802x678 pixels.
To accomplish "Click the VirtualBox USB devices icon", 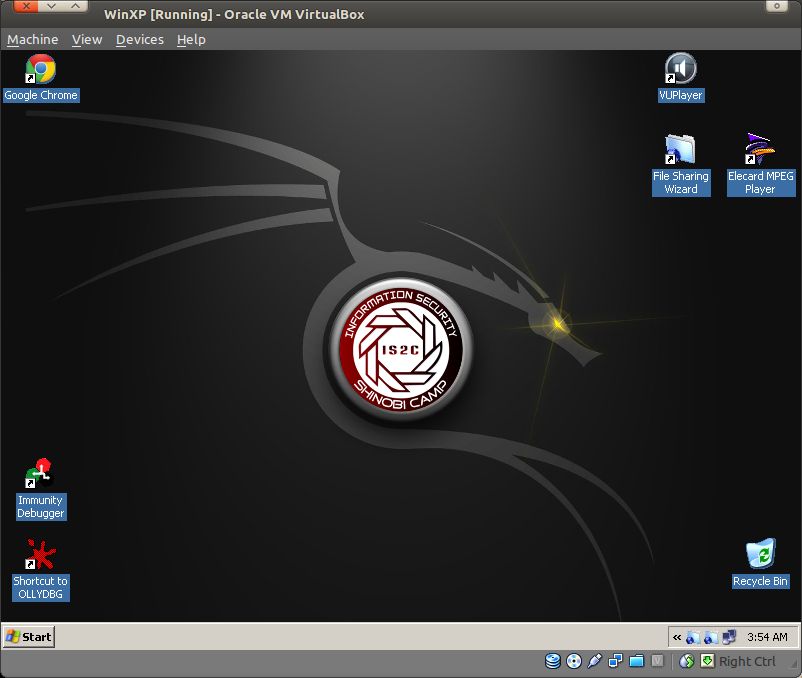I will pos(594,661).
